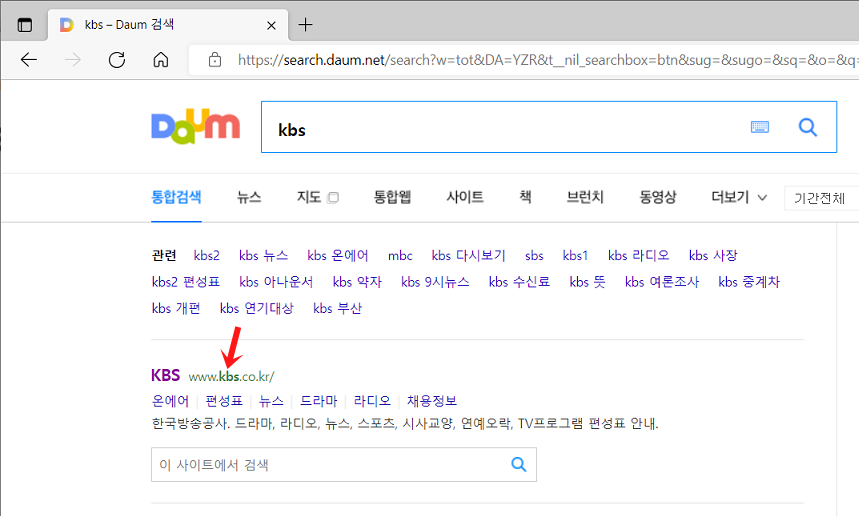
Task: Open the KBS 라디오 sublink
Action: (372, 401)
